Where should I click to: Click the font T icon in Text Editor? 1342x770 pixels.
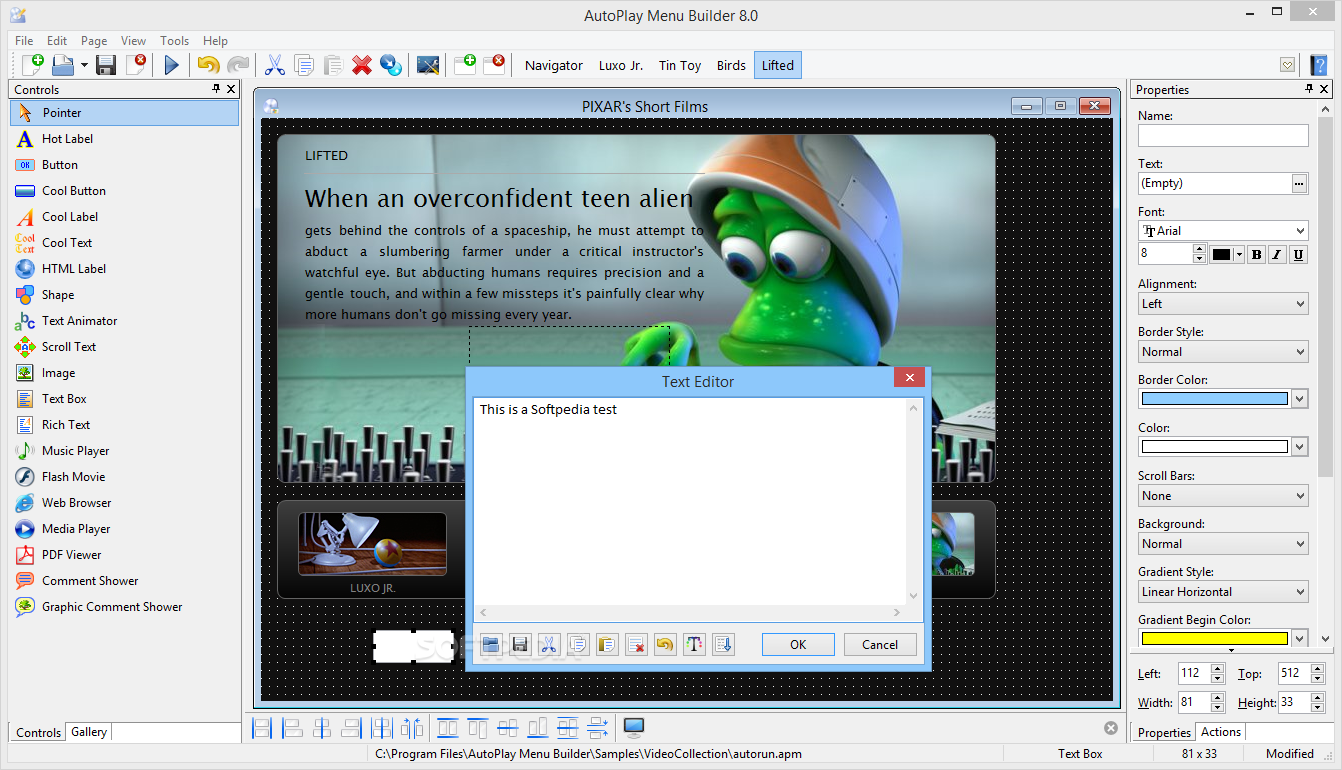[694, 645]
